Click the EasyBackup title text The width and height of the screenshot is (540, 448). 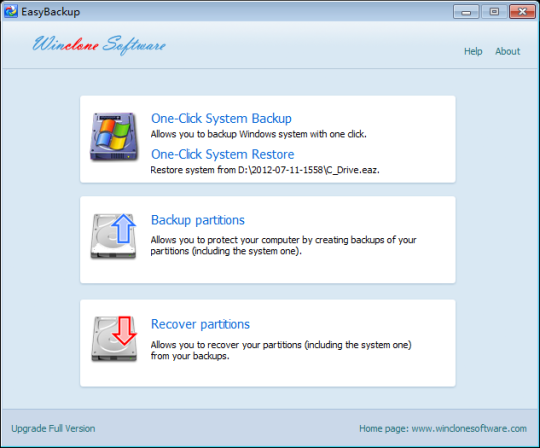click(51, 12)
